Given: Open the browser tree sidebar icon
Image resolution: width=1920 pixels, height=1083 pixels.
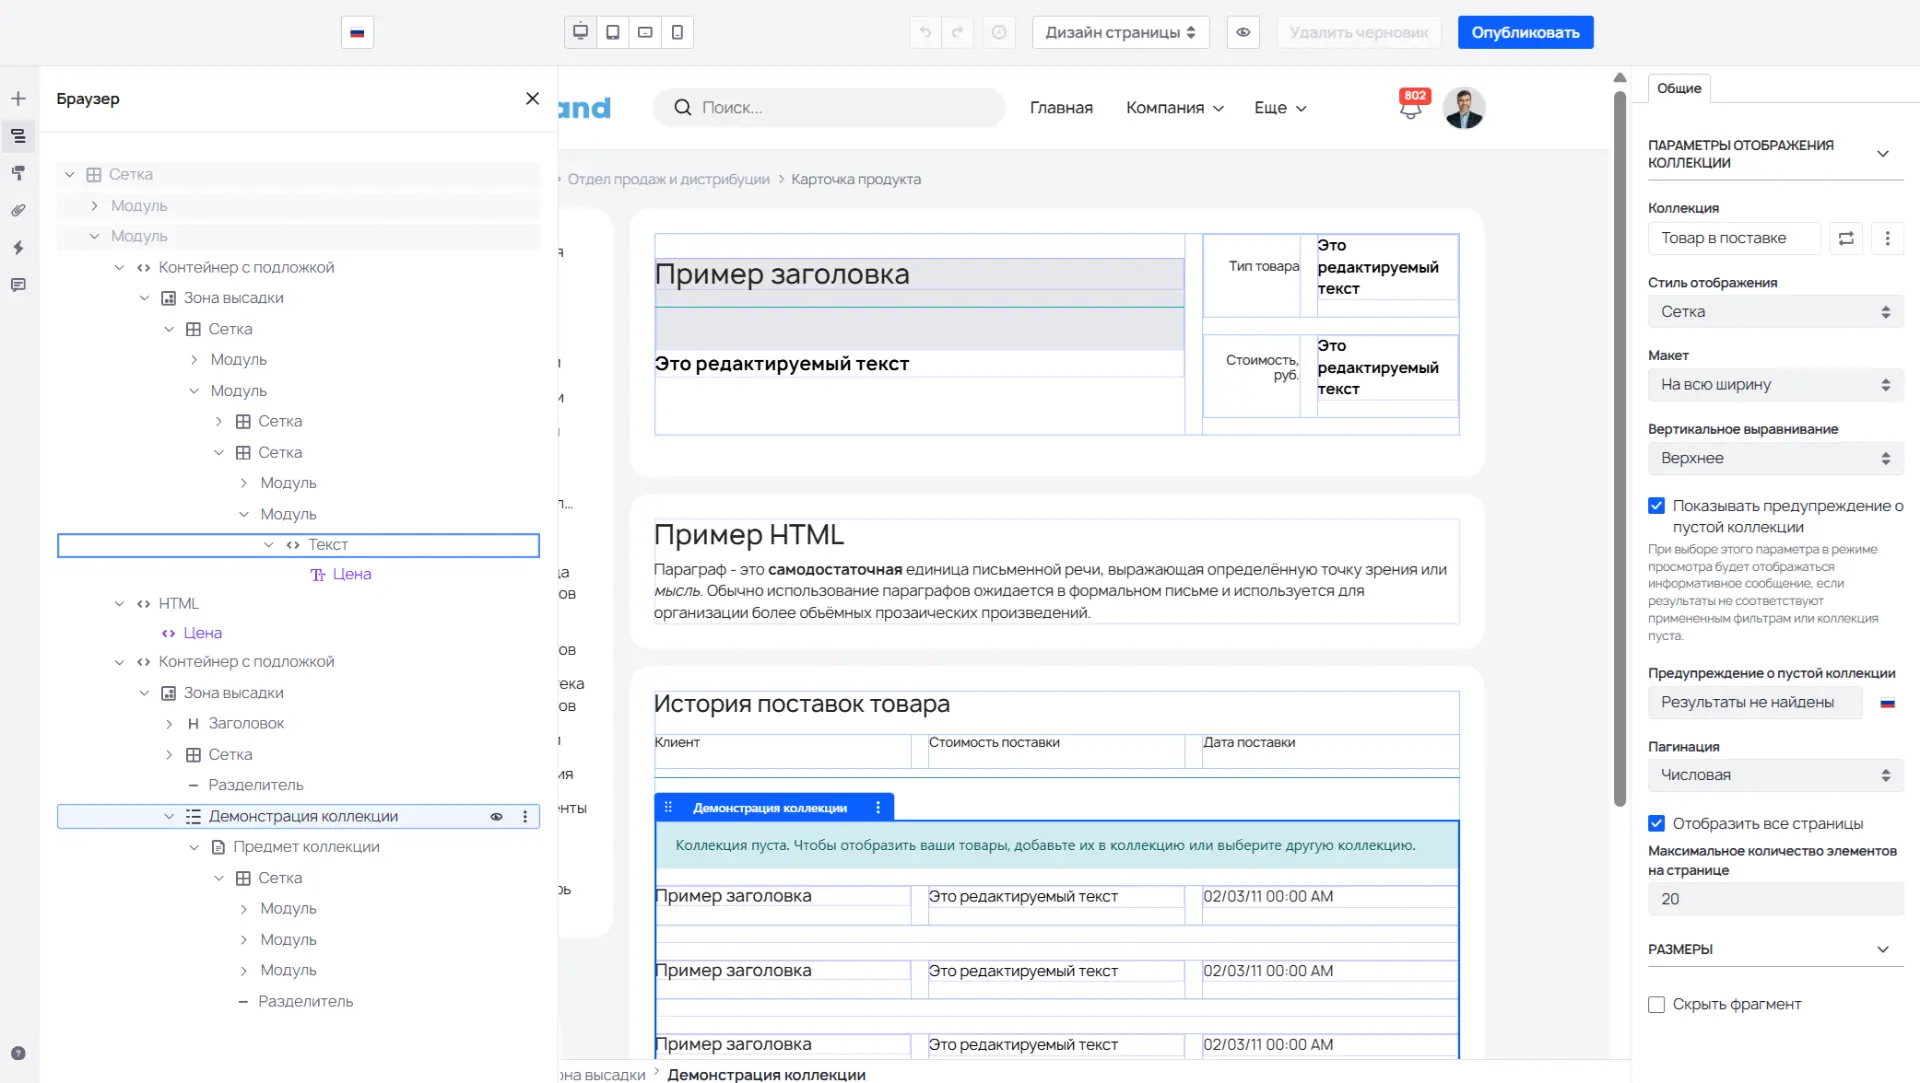Looking at the screenshot, I should (18, 136).
